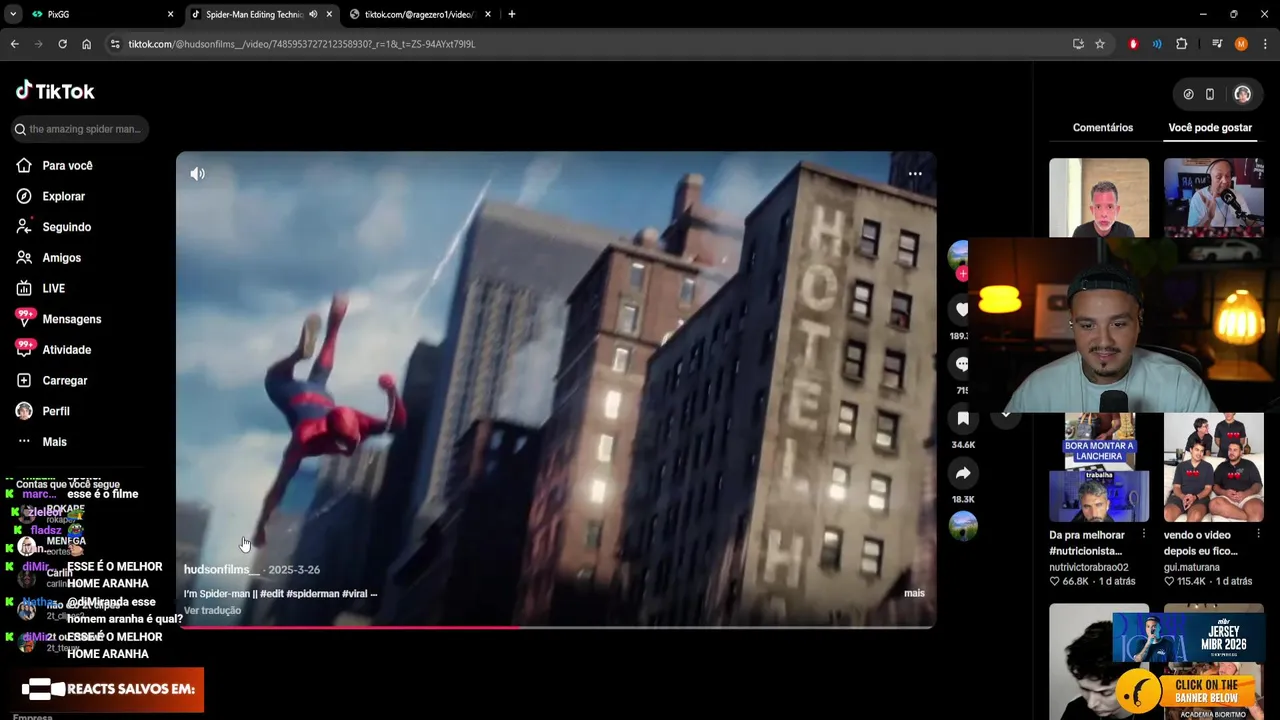1280x720 pixels.
Task: Like the video with the heart icon
Action: point(961,310)
